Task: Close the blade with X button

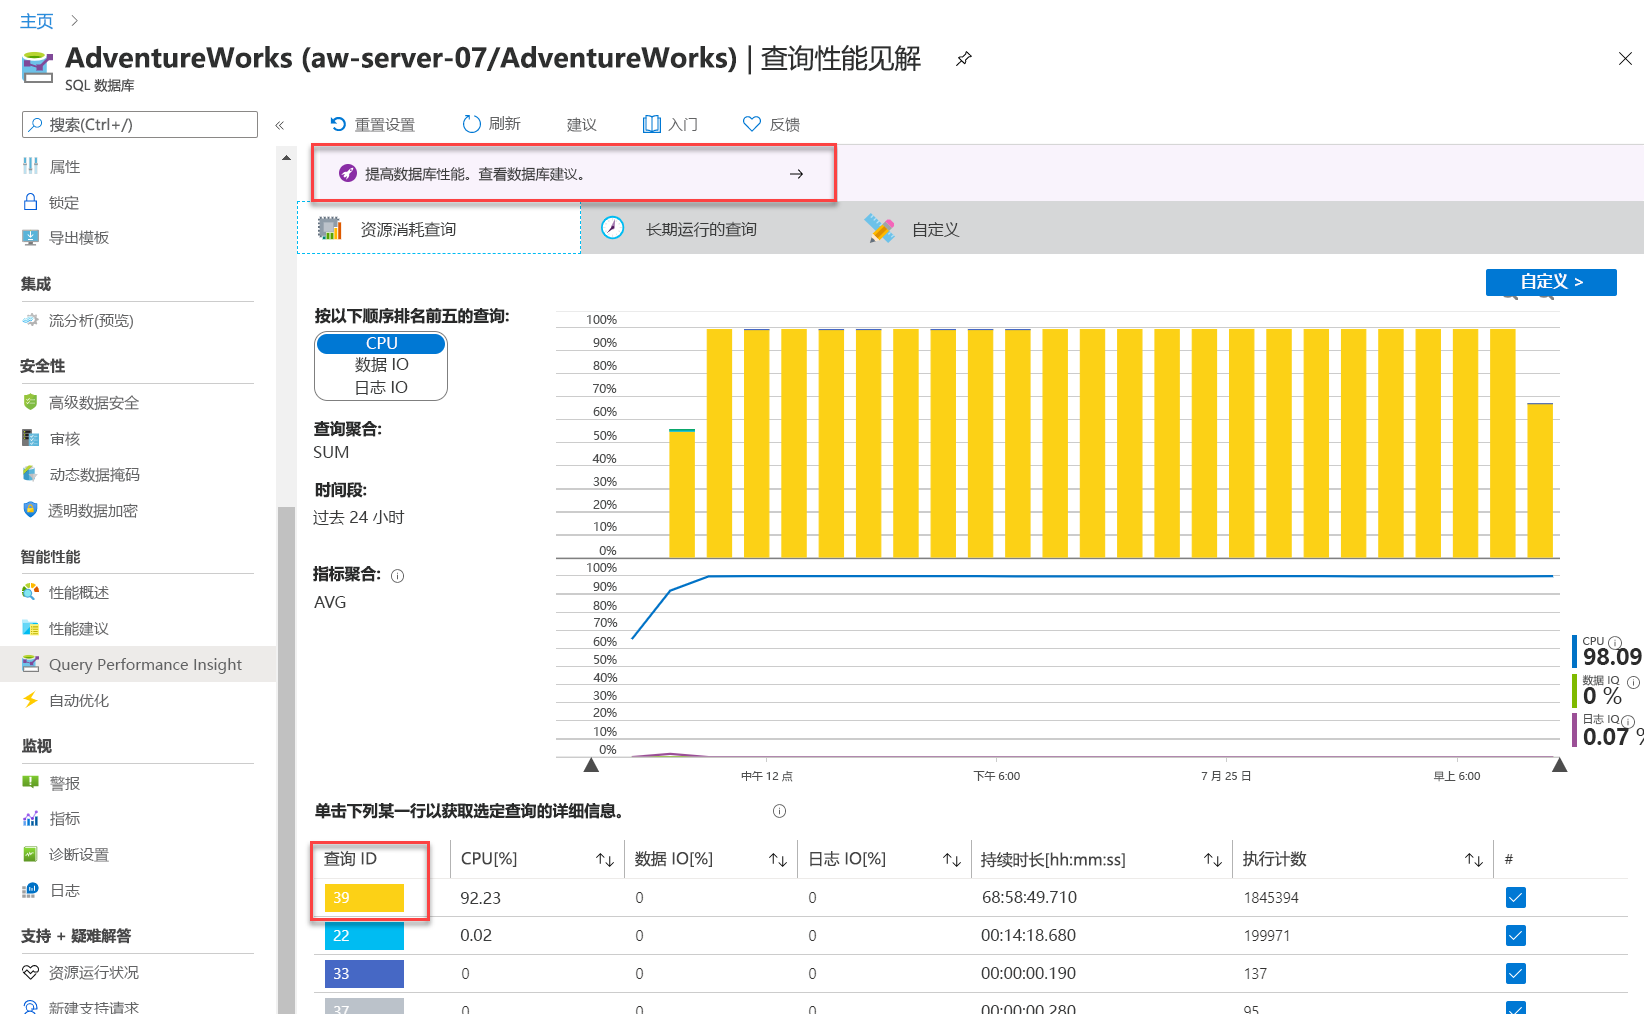Action: click(x=1625, y=59)
